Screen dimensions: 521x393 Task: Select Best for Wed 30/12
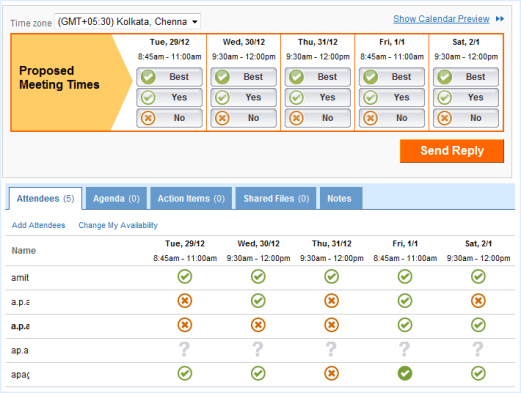point(243,77)
